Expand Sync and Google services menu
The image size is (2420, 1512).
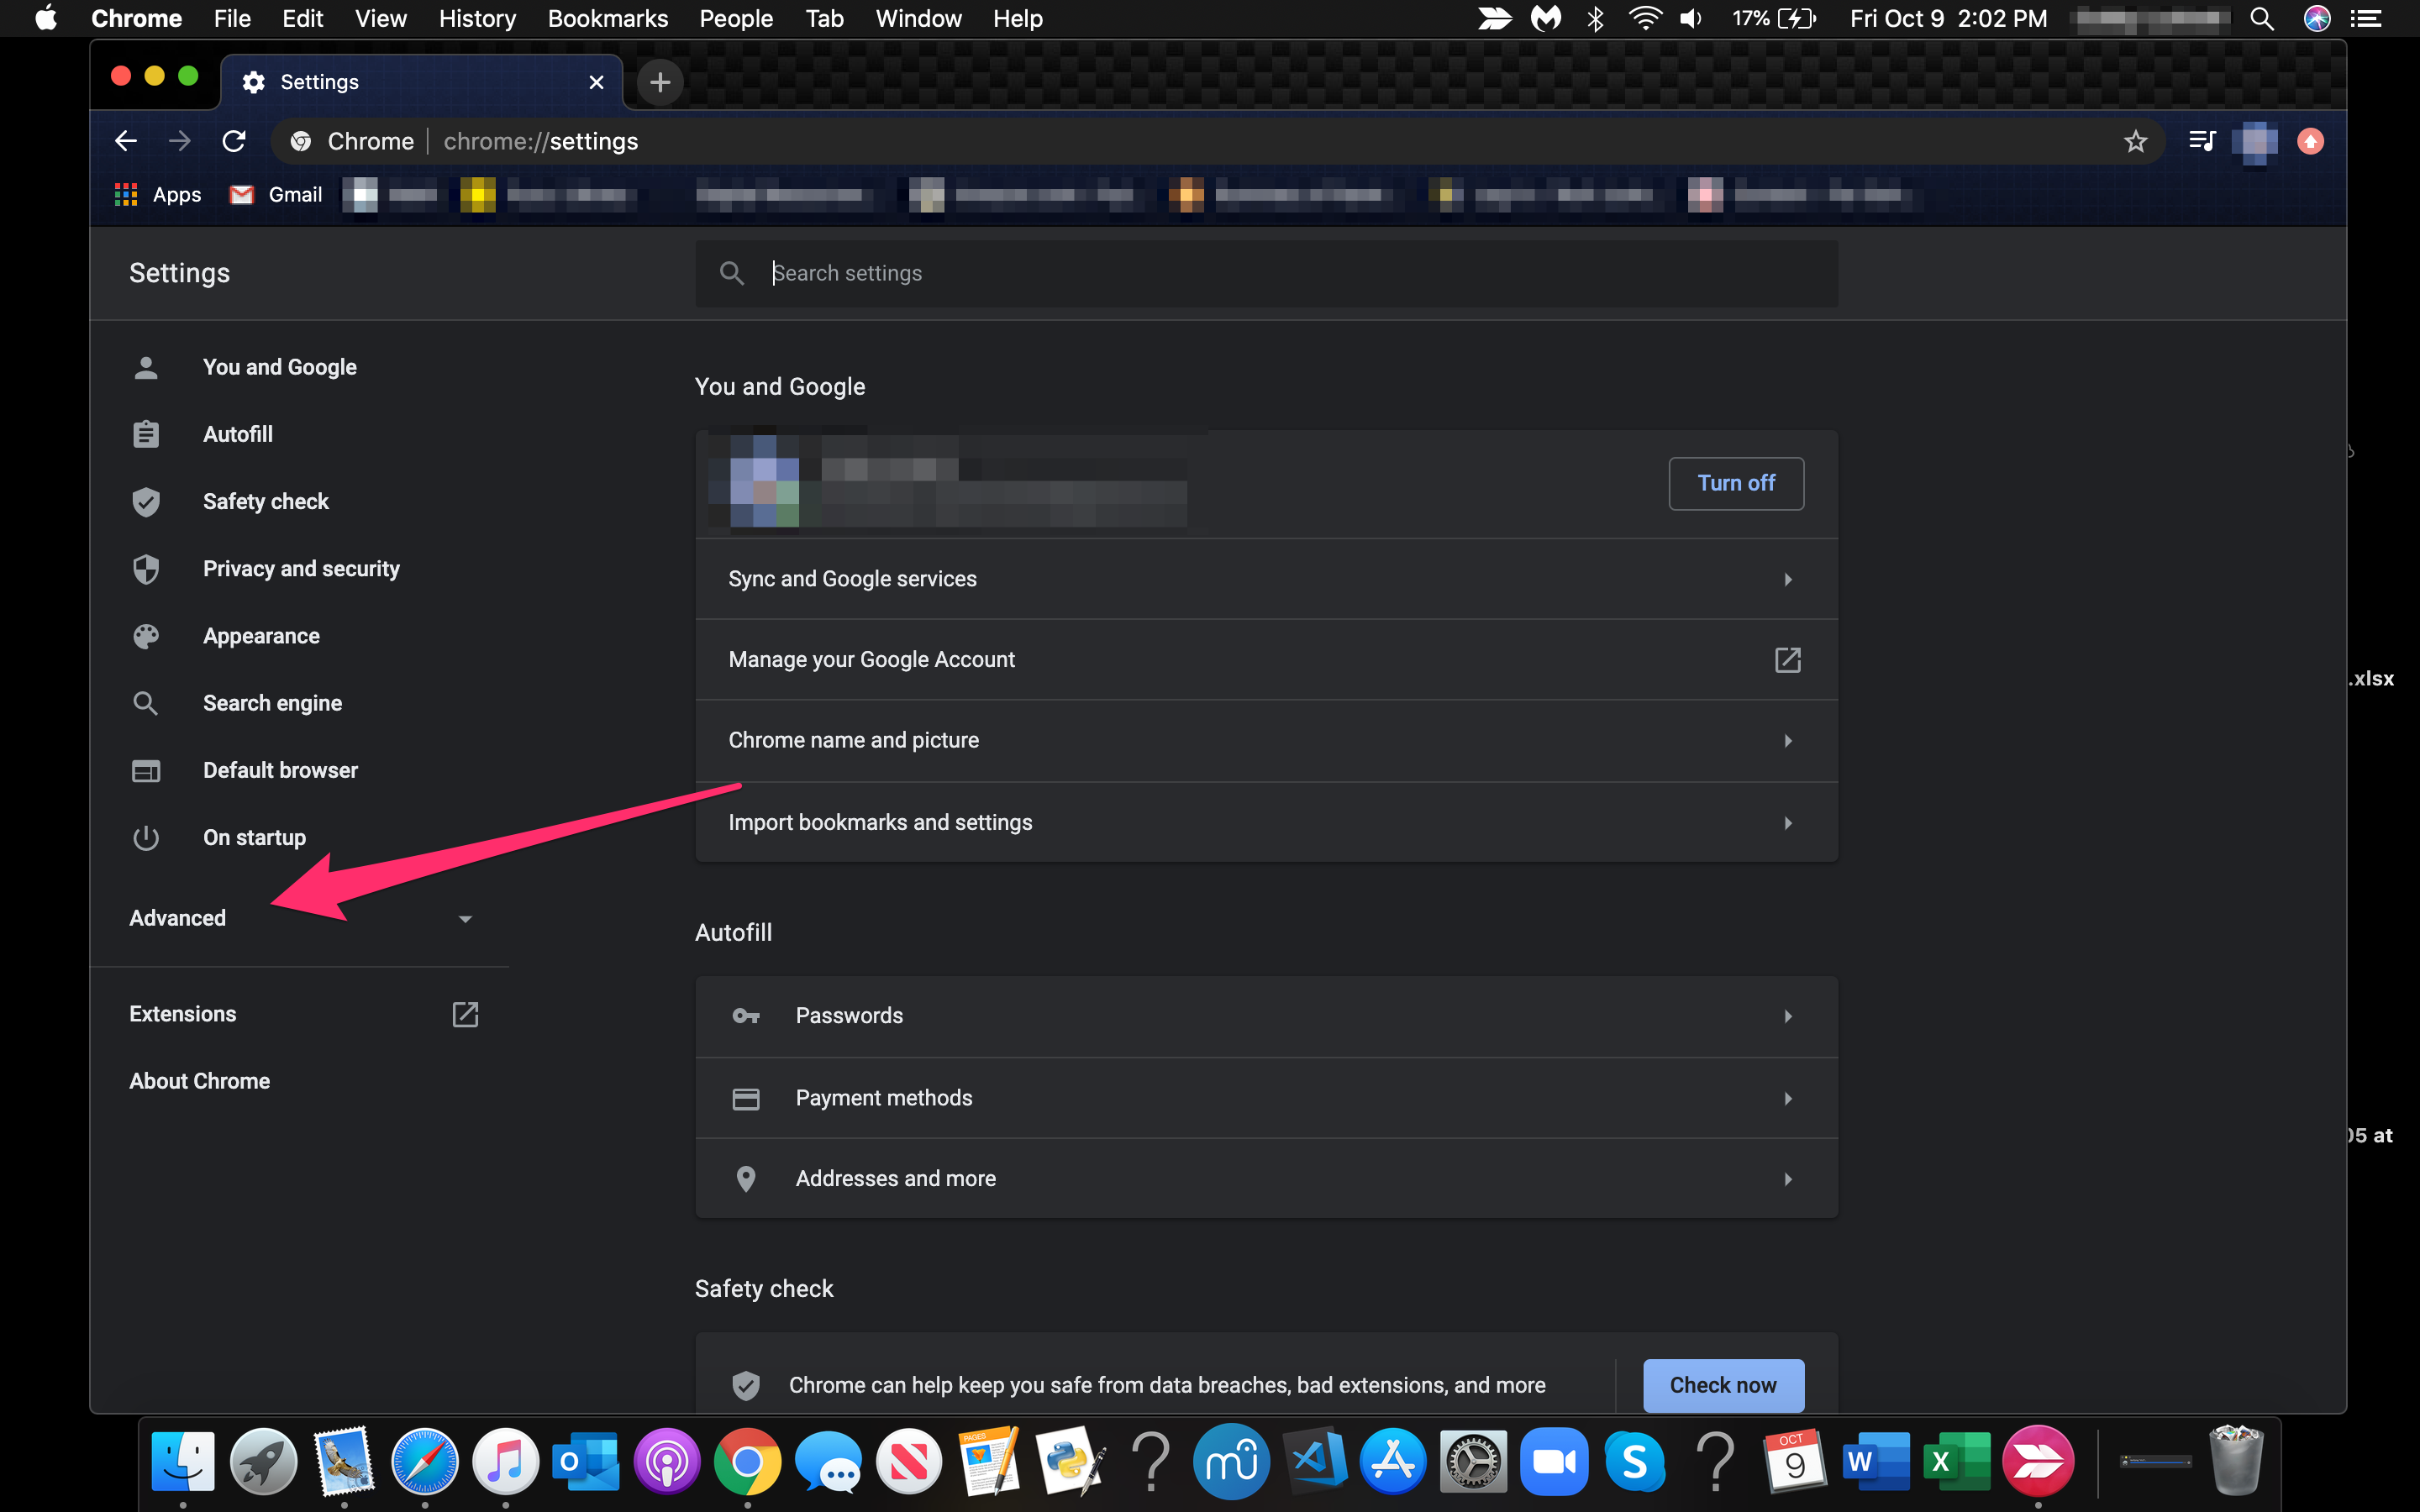coord(1265,578)
